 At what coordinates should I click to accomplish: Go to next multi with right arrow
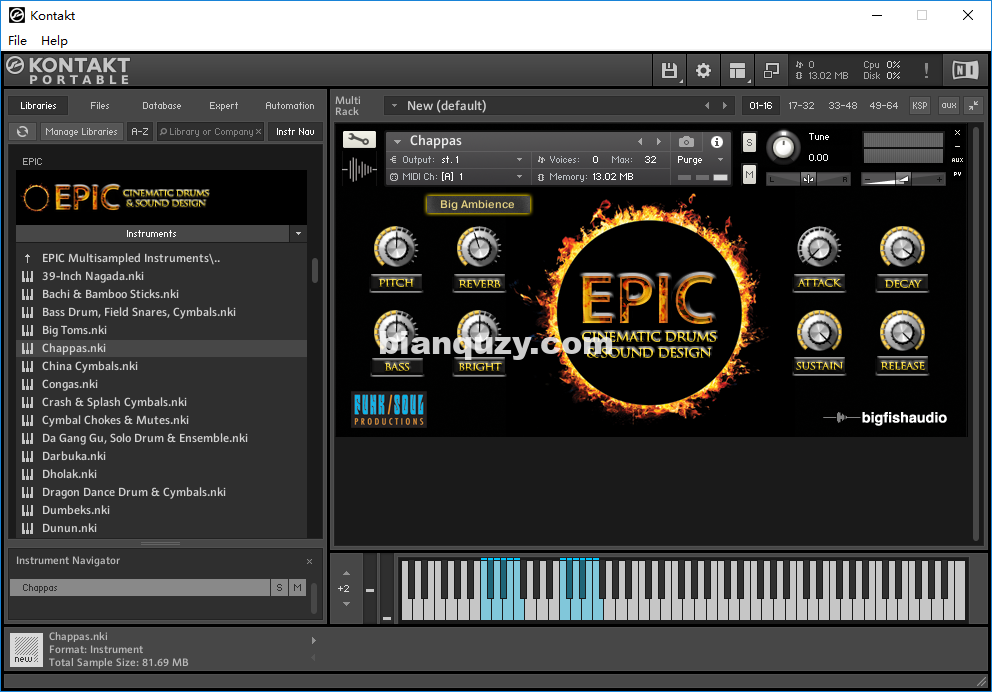coord(724,106)
